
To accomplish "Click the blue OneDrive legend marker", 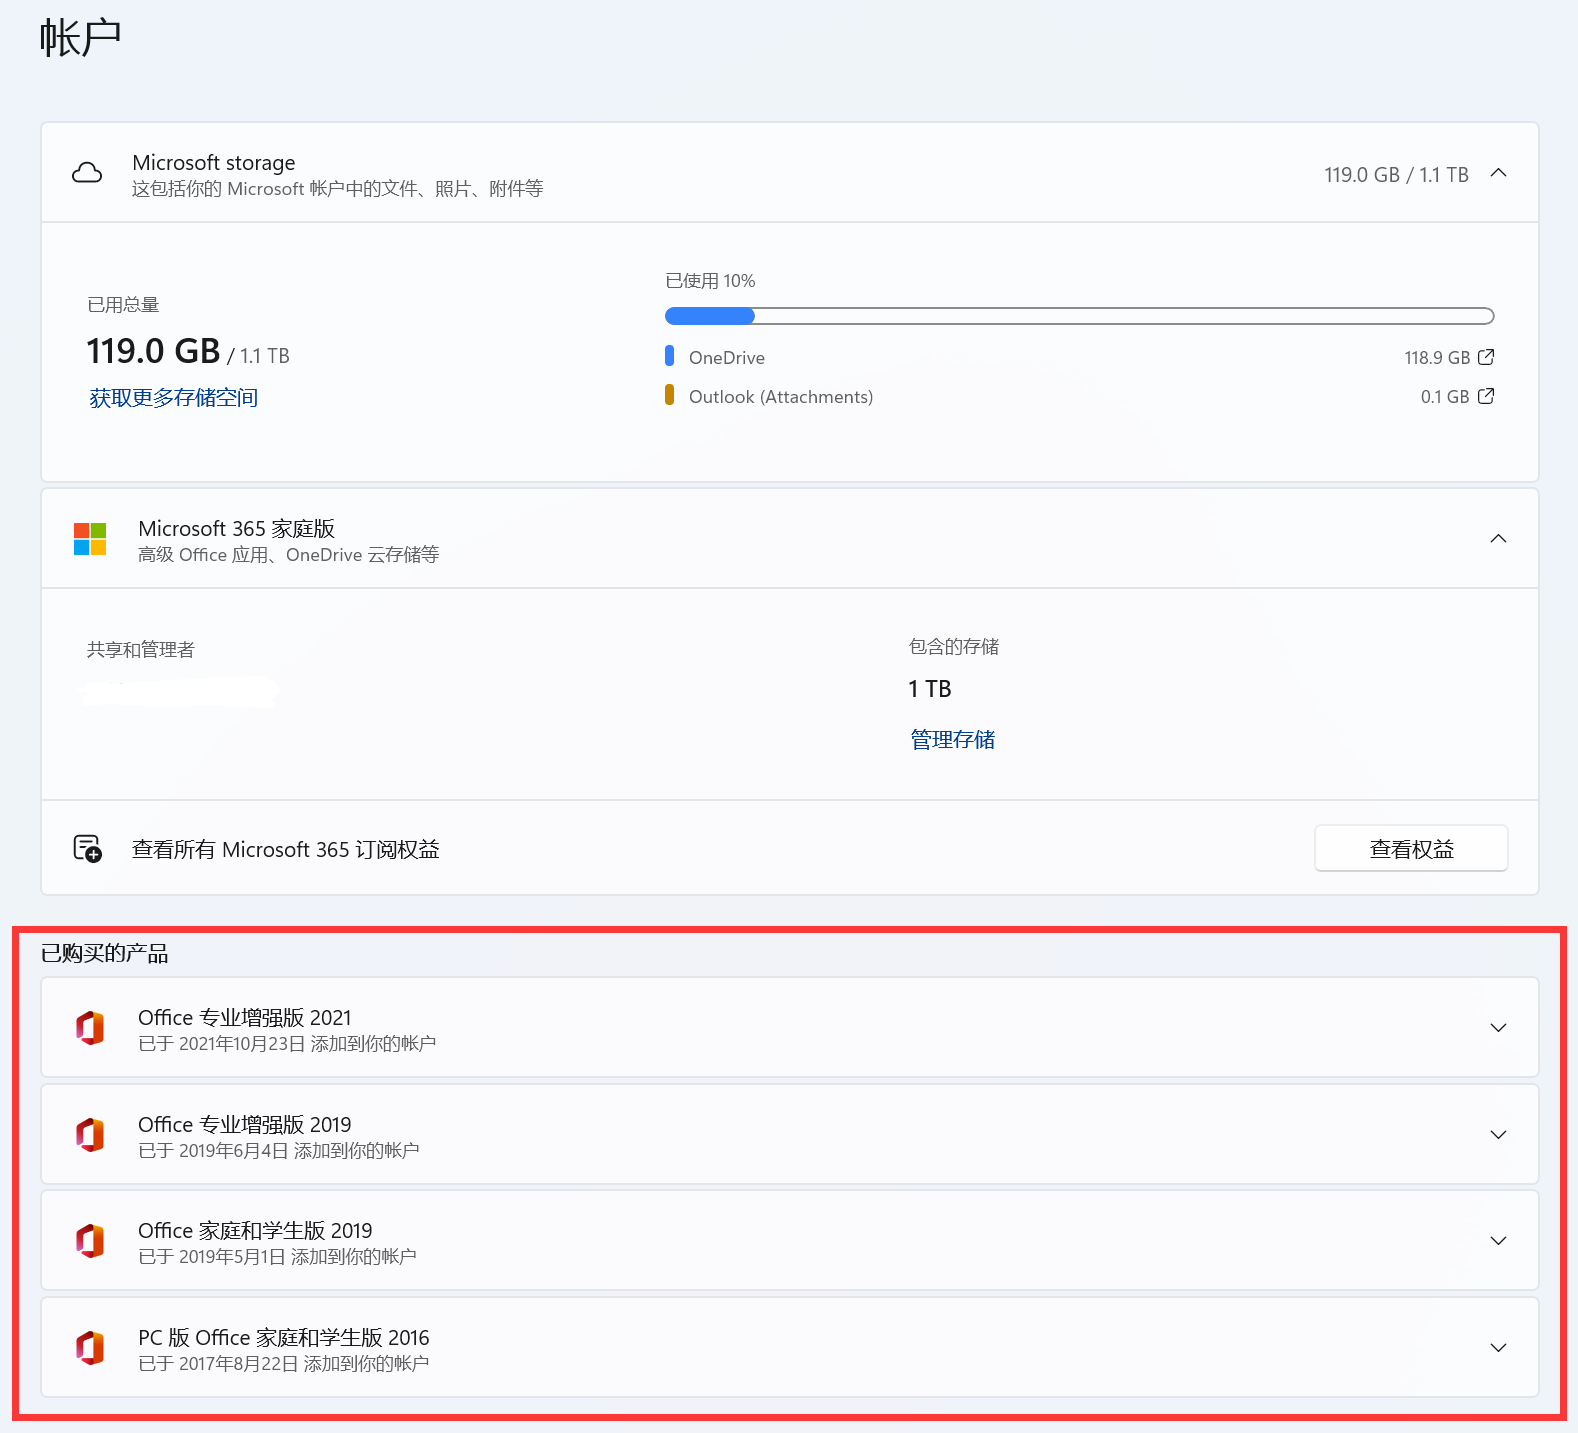I will [x=669, y=356].
